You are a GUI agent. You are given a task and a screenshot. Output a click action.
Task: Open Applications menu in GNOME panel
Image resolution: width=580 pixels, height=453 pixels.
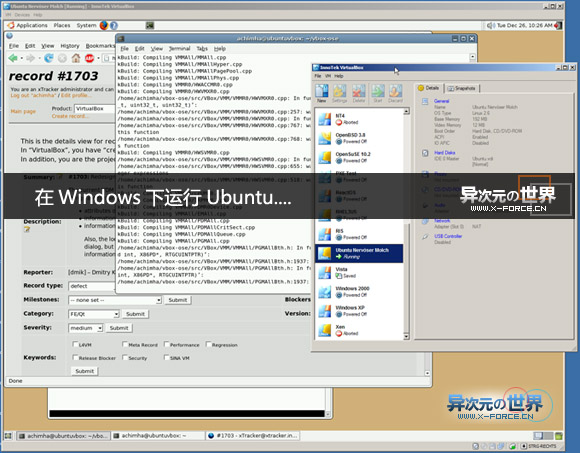pos(32,25)
